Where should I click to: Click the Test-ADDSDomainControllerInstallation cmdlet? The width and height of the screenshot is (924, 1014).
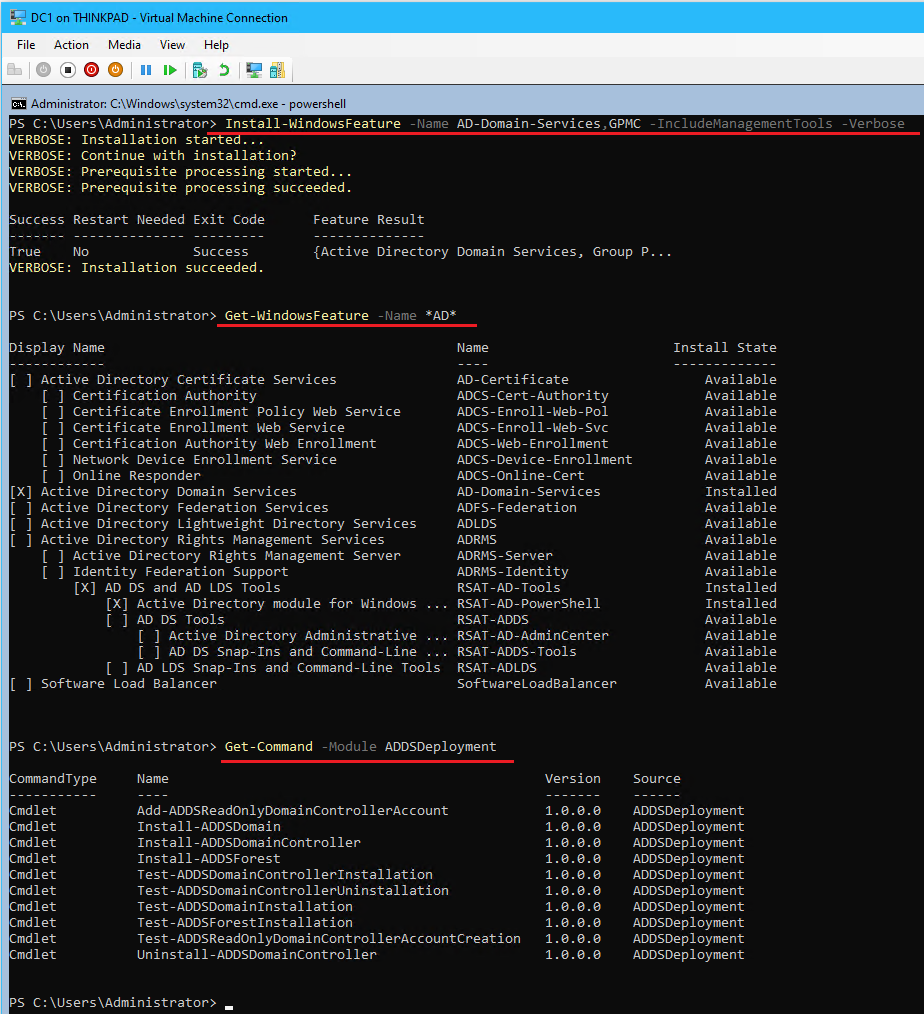click(285, 875)
